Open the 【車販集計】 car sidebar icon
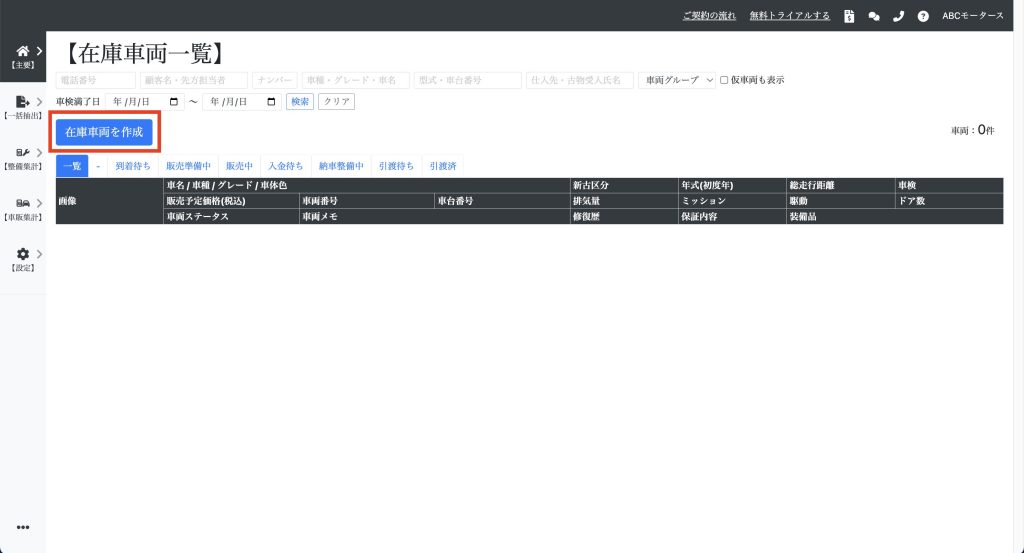 pyautogui.click(x=22, y=203)
